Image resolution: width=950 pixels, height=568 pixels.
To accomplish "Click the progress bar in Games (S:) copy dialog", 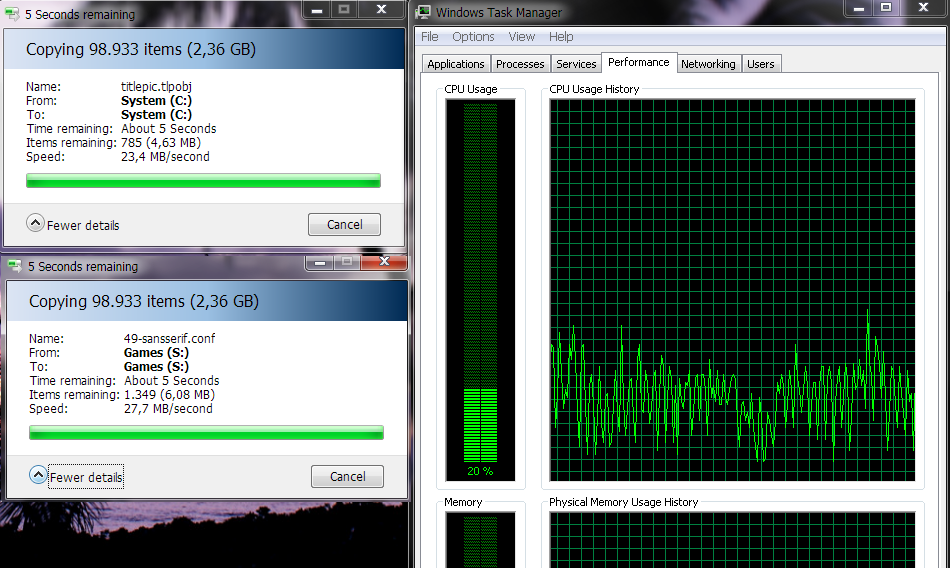I will tap(206, 432).
